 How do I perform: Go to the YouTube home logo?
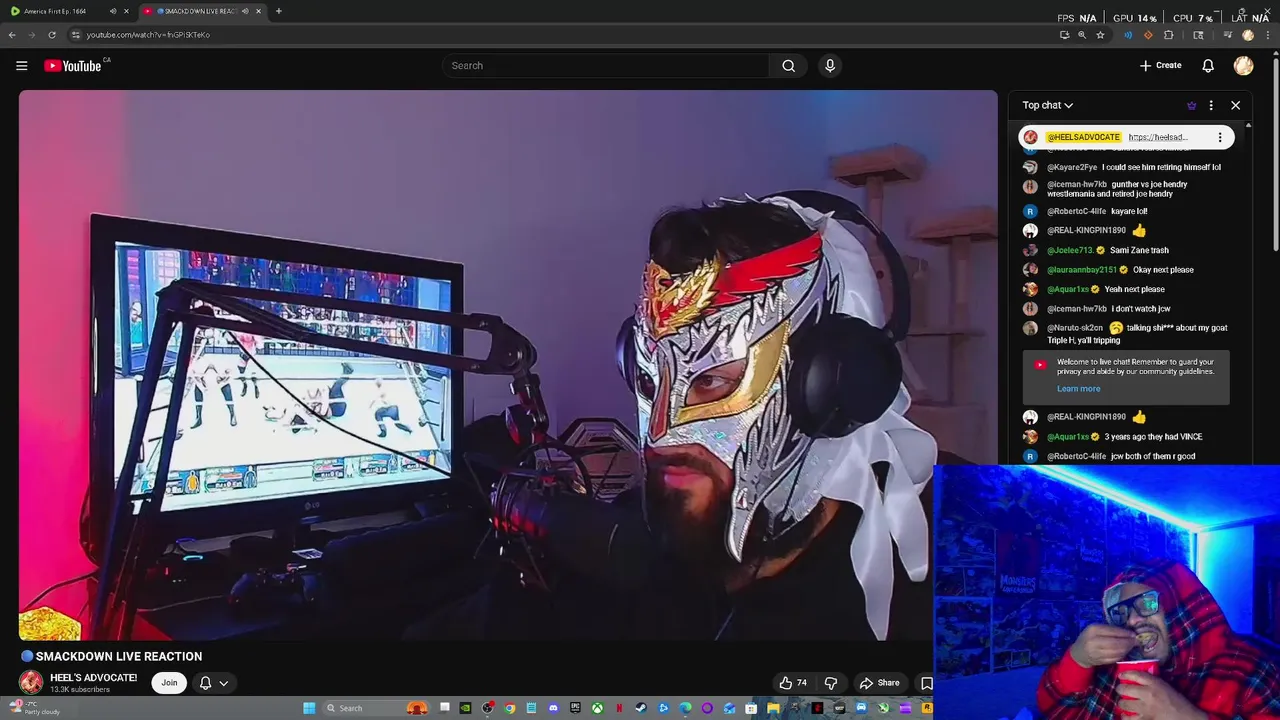click(x=73, y=66)
